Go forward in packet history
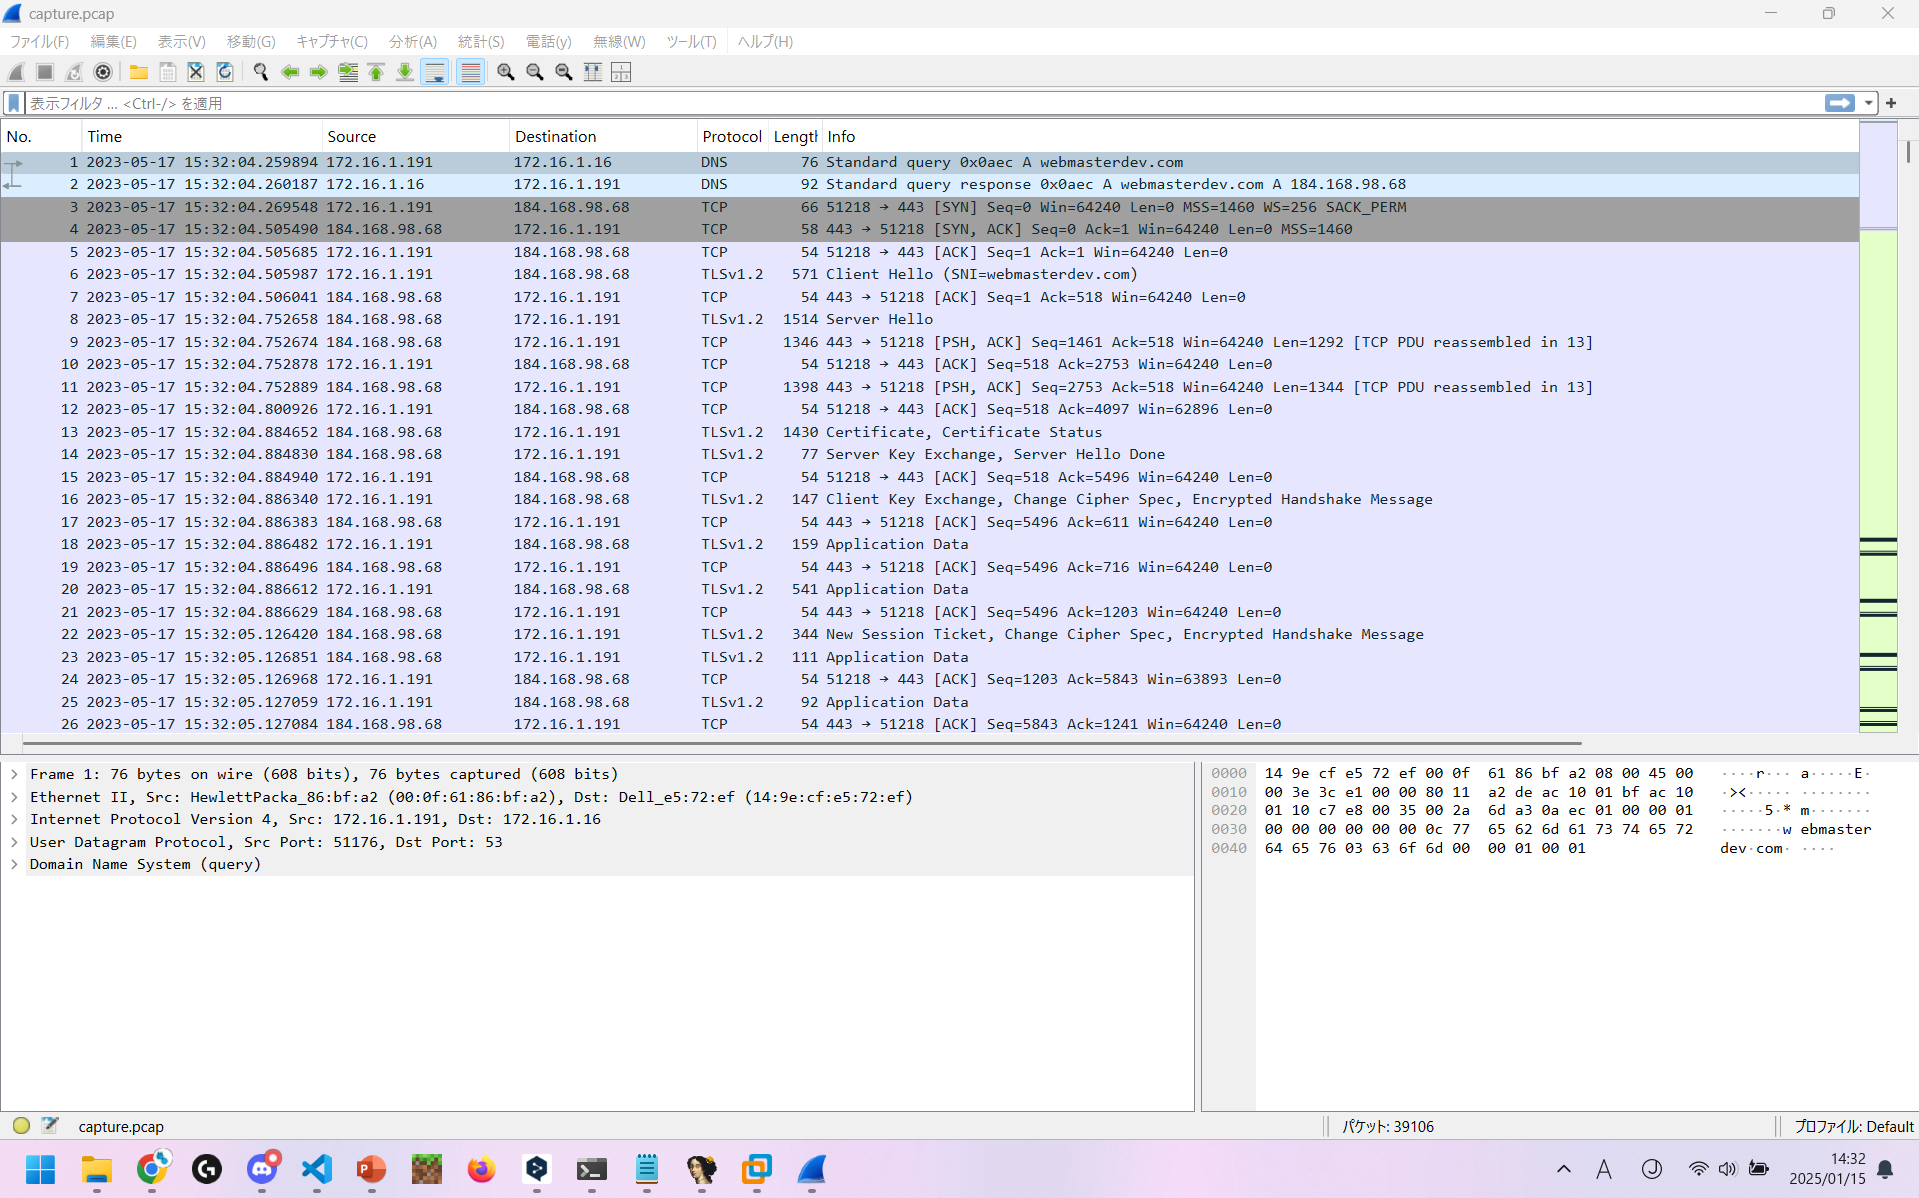 click(318, 72)
